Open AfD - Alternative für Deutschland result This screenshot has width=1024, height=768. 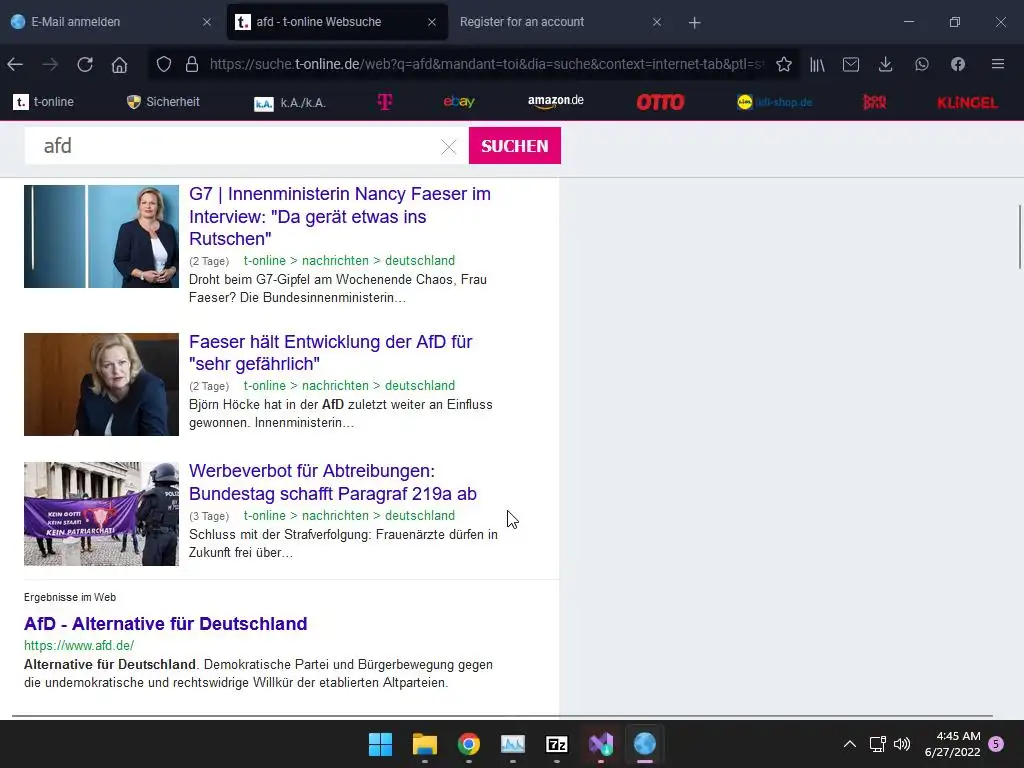coord(165,624)
